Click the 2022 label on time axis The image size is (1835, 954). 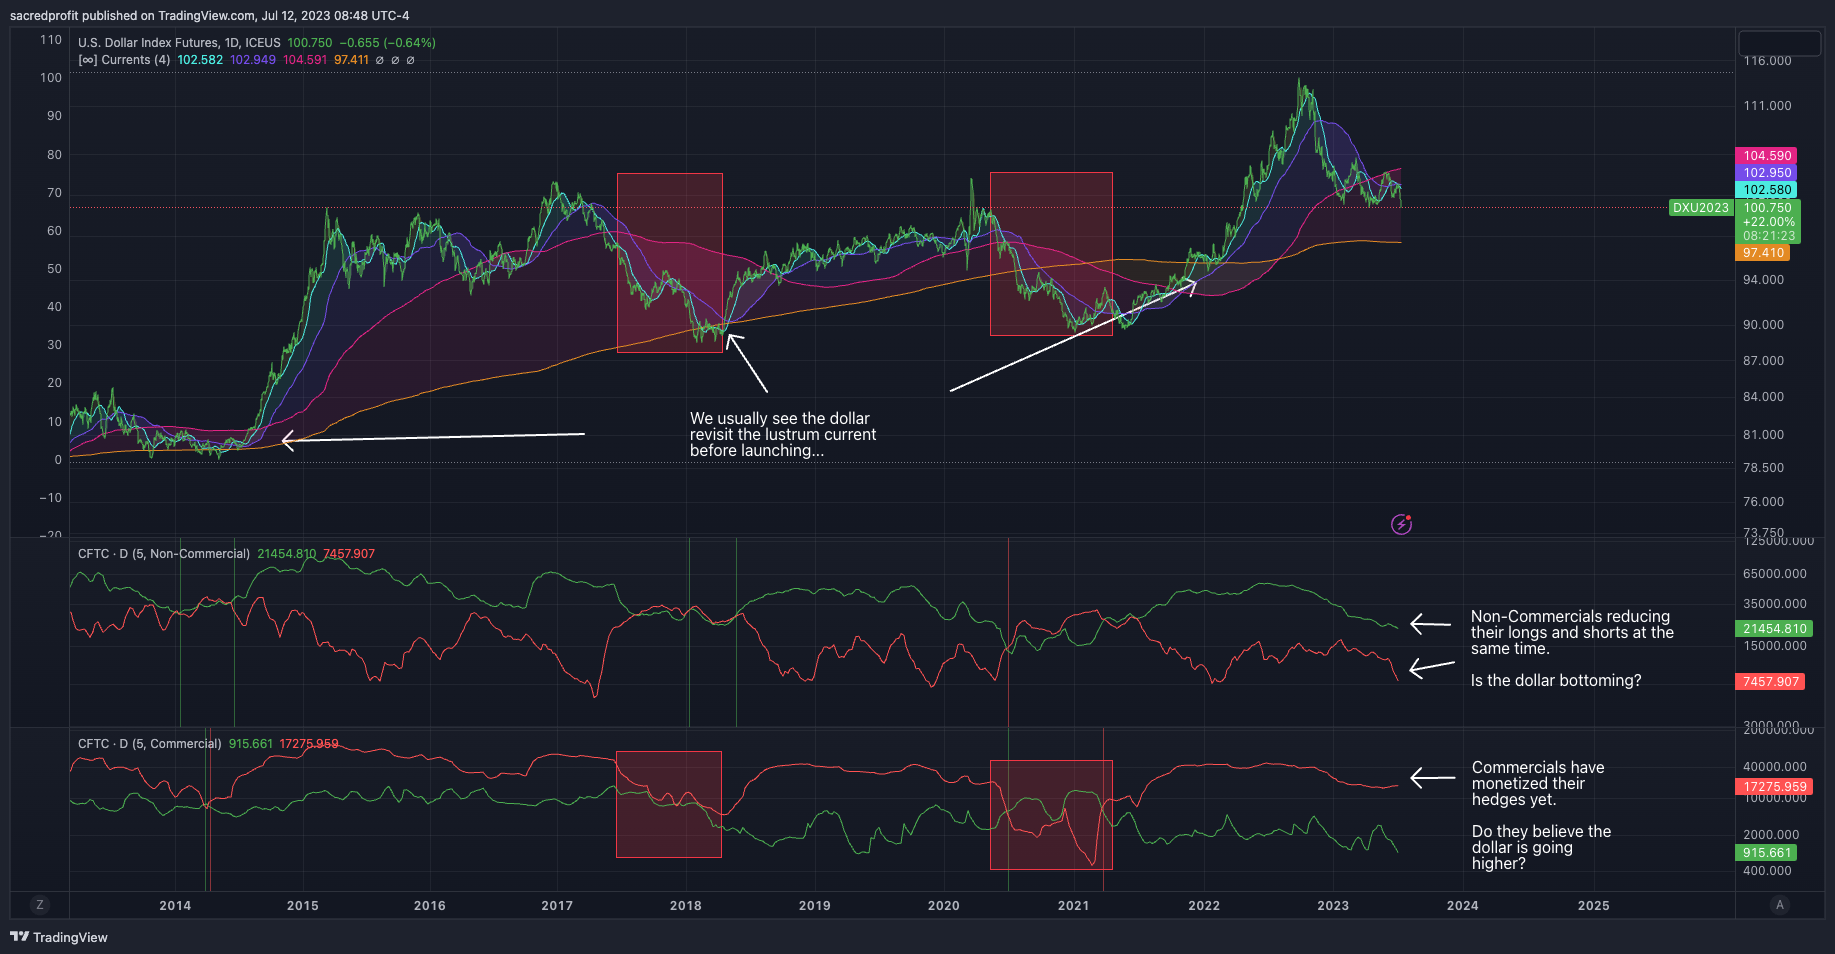[x=1204, y=906]
